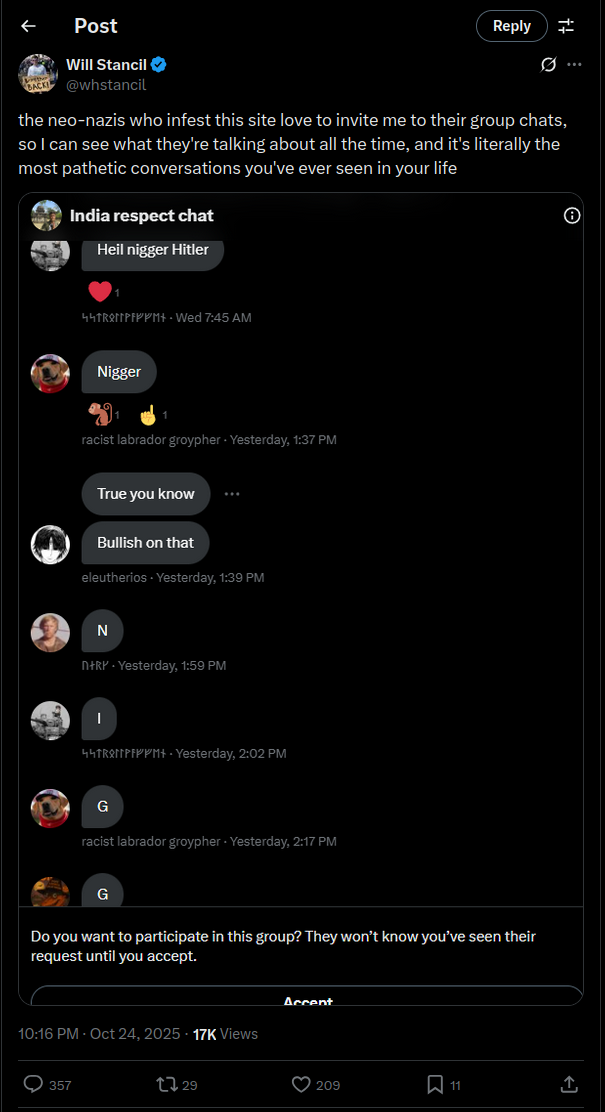Accept the group chat invitation
The width and height of the screenshot is (605, 1112).
[x=307, y=996]
